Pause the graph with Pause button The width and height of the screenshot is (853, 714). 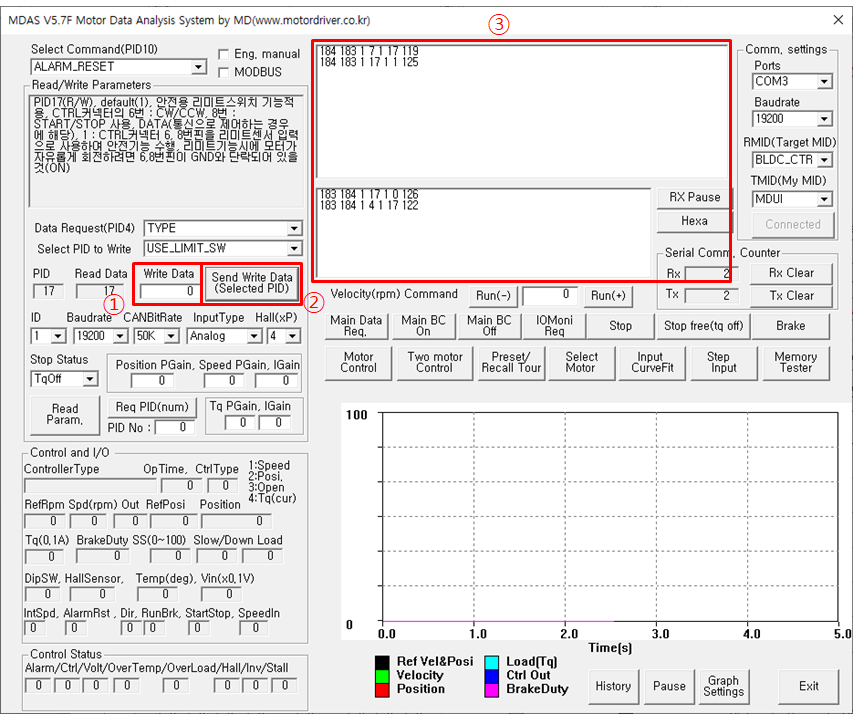(669, 686)
